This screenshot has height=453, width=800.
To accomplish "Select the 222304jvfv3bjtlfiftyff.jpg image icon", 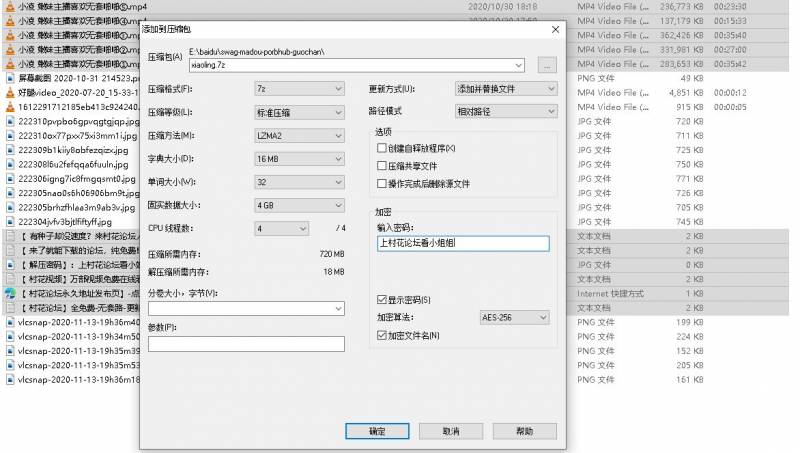I will pos(10,222).
